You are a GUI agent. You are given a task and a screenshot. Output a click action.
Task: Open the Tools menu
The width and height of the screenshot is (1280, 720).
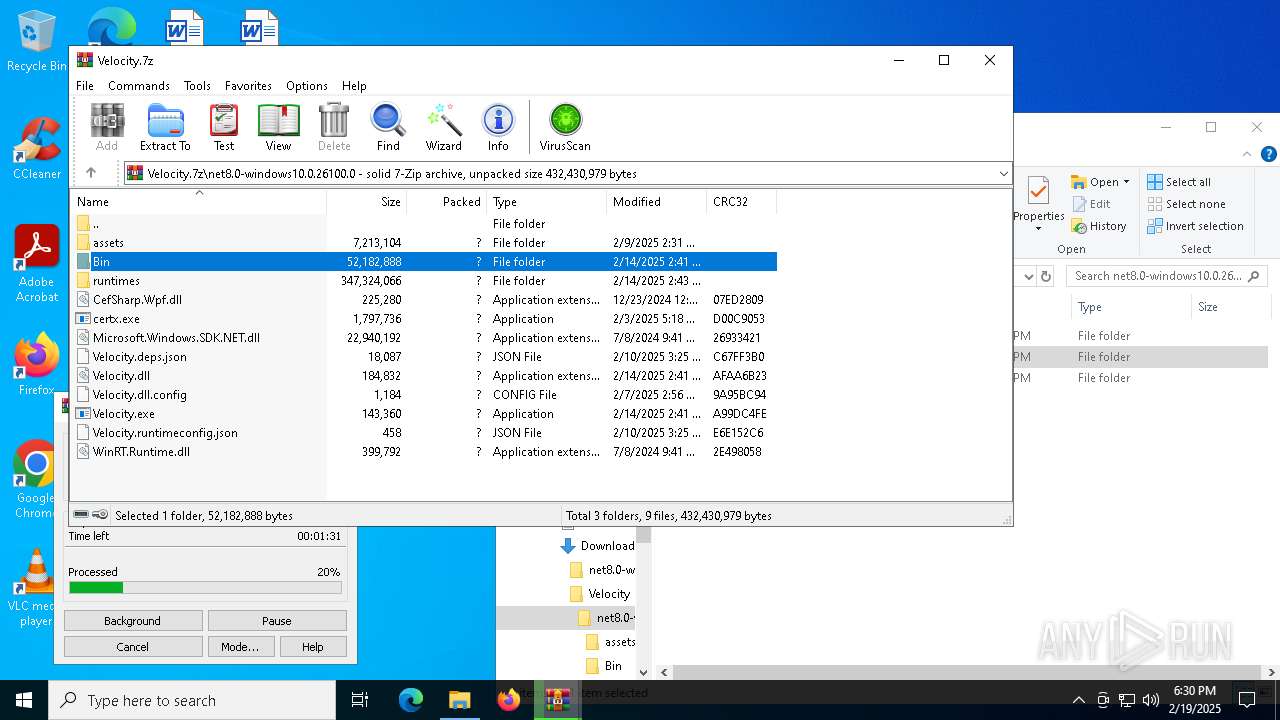pyautogui.click(x=197, y=86)
